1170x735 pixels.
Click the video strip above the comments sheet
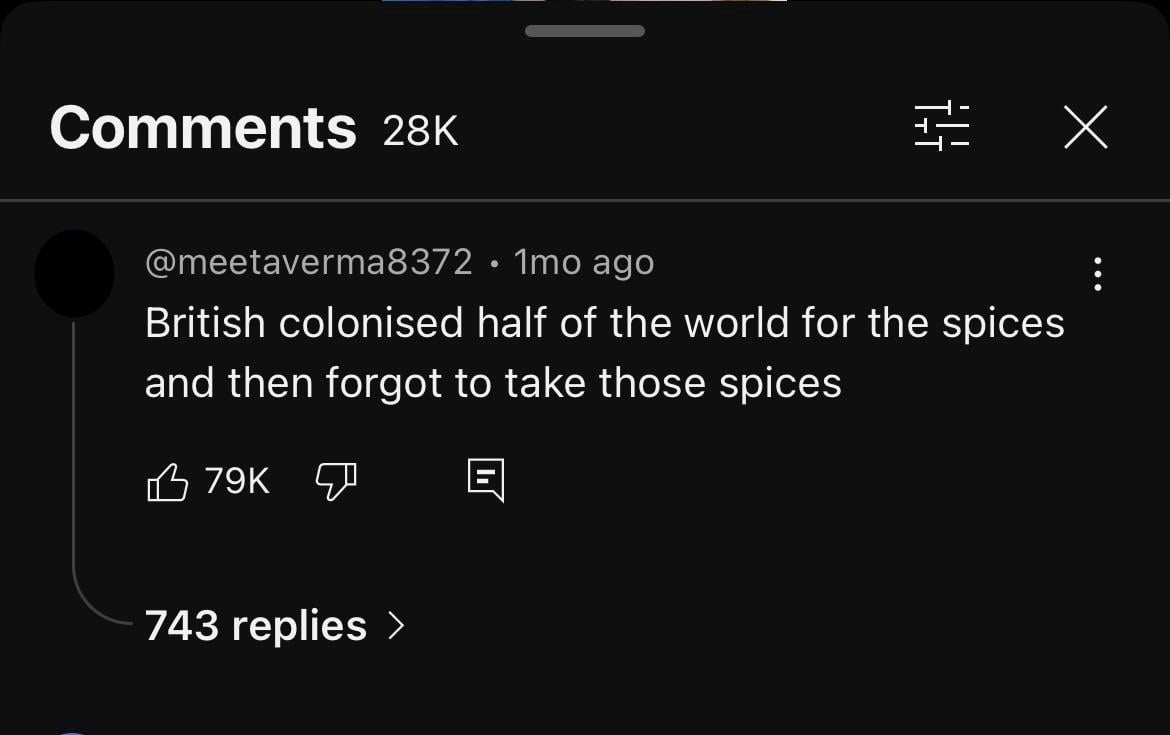584,3
